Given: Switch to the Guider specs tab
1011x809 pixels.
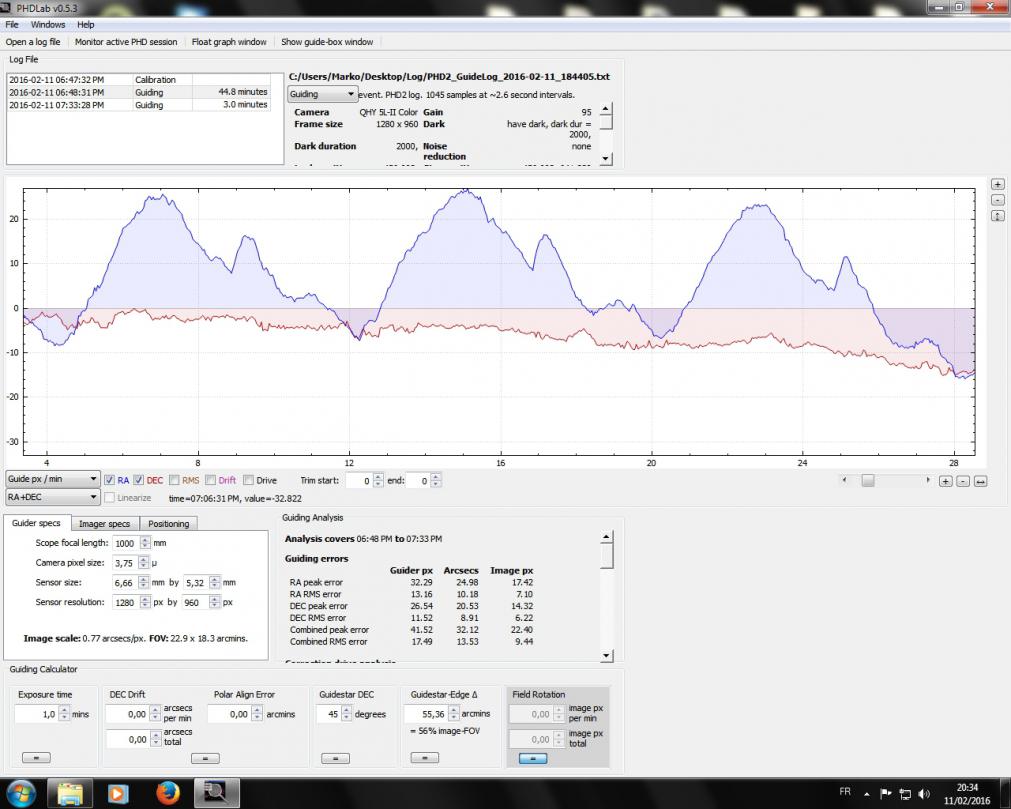Looking at the screenshot, I should 36,523.
